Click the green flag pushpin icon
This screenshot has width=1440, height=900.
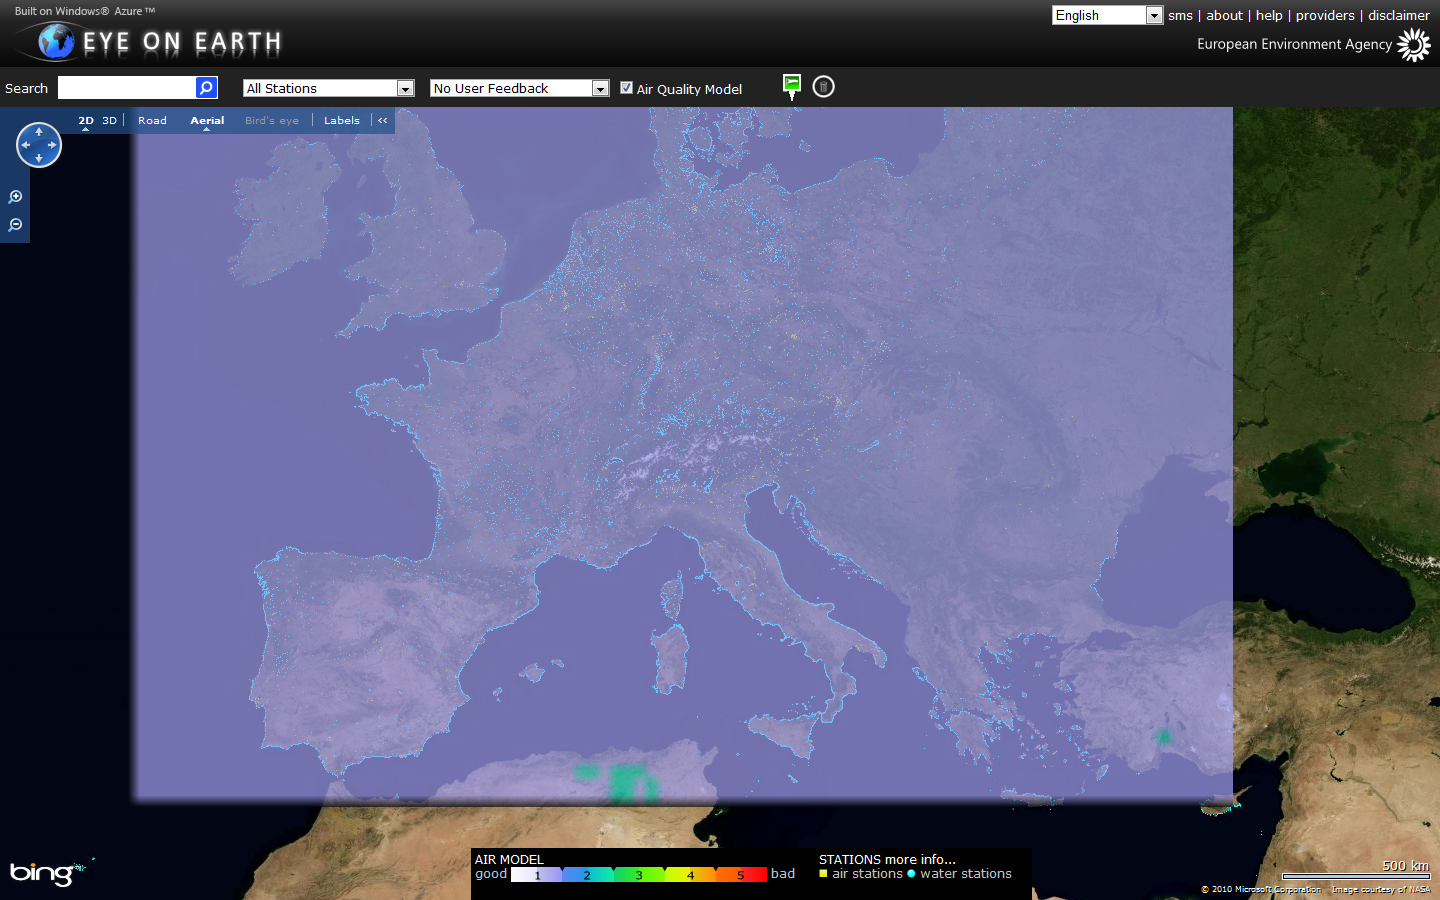tap(791, 86)
